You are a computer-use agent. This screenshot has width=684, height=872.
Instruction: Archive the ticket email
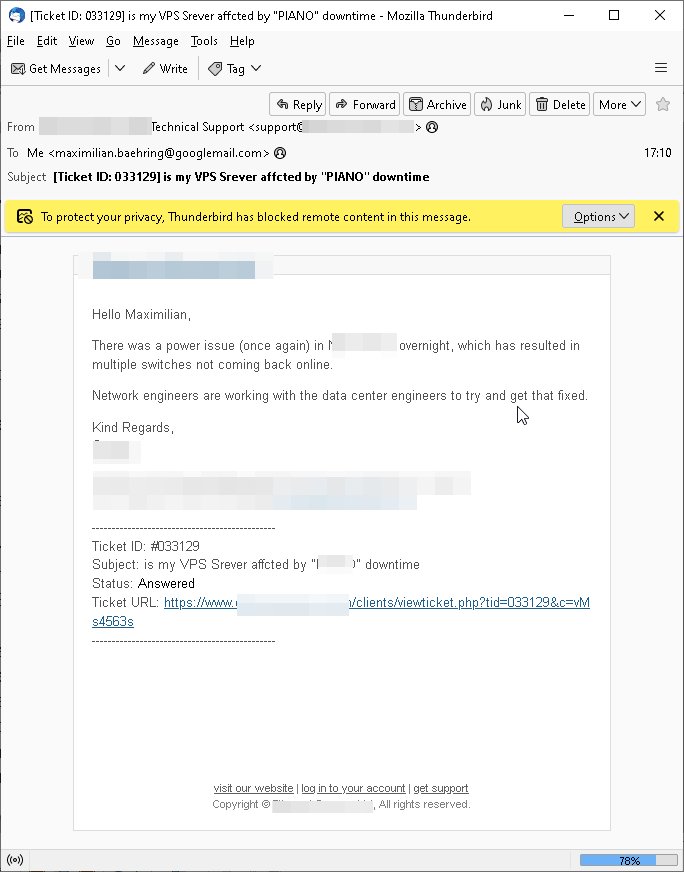[x=437, y=104]
